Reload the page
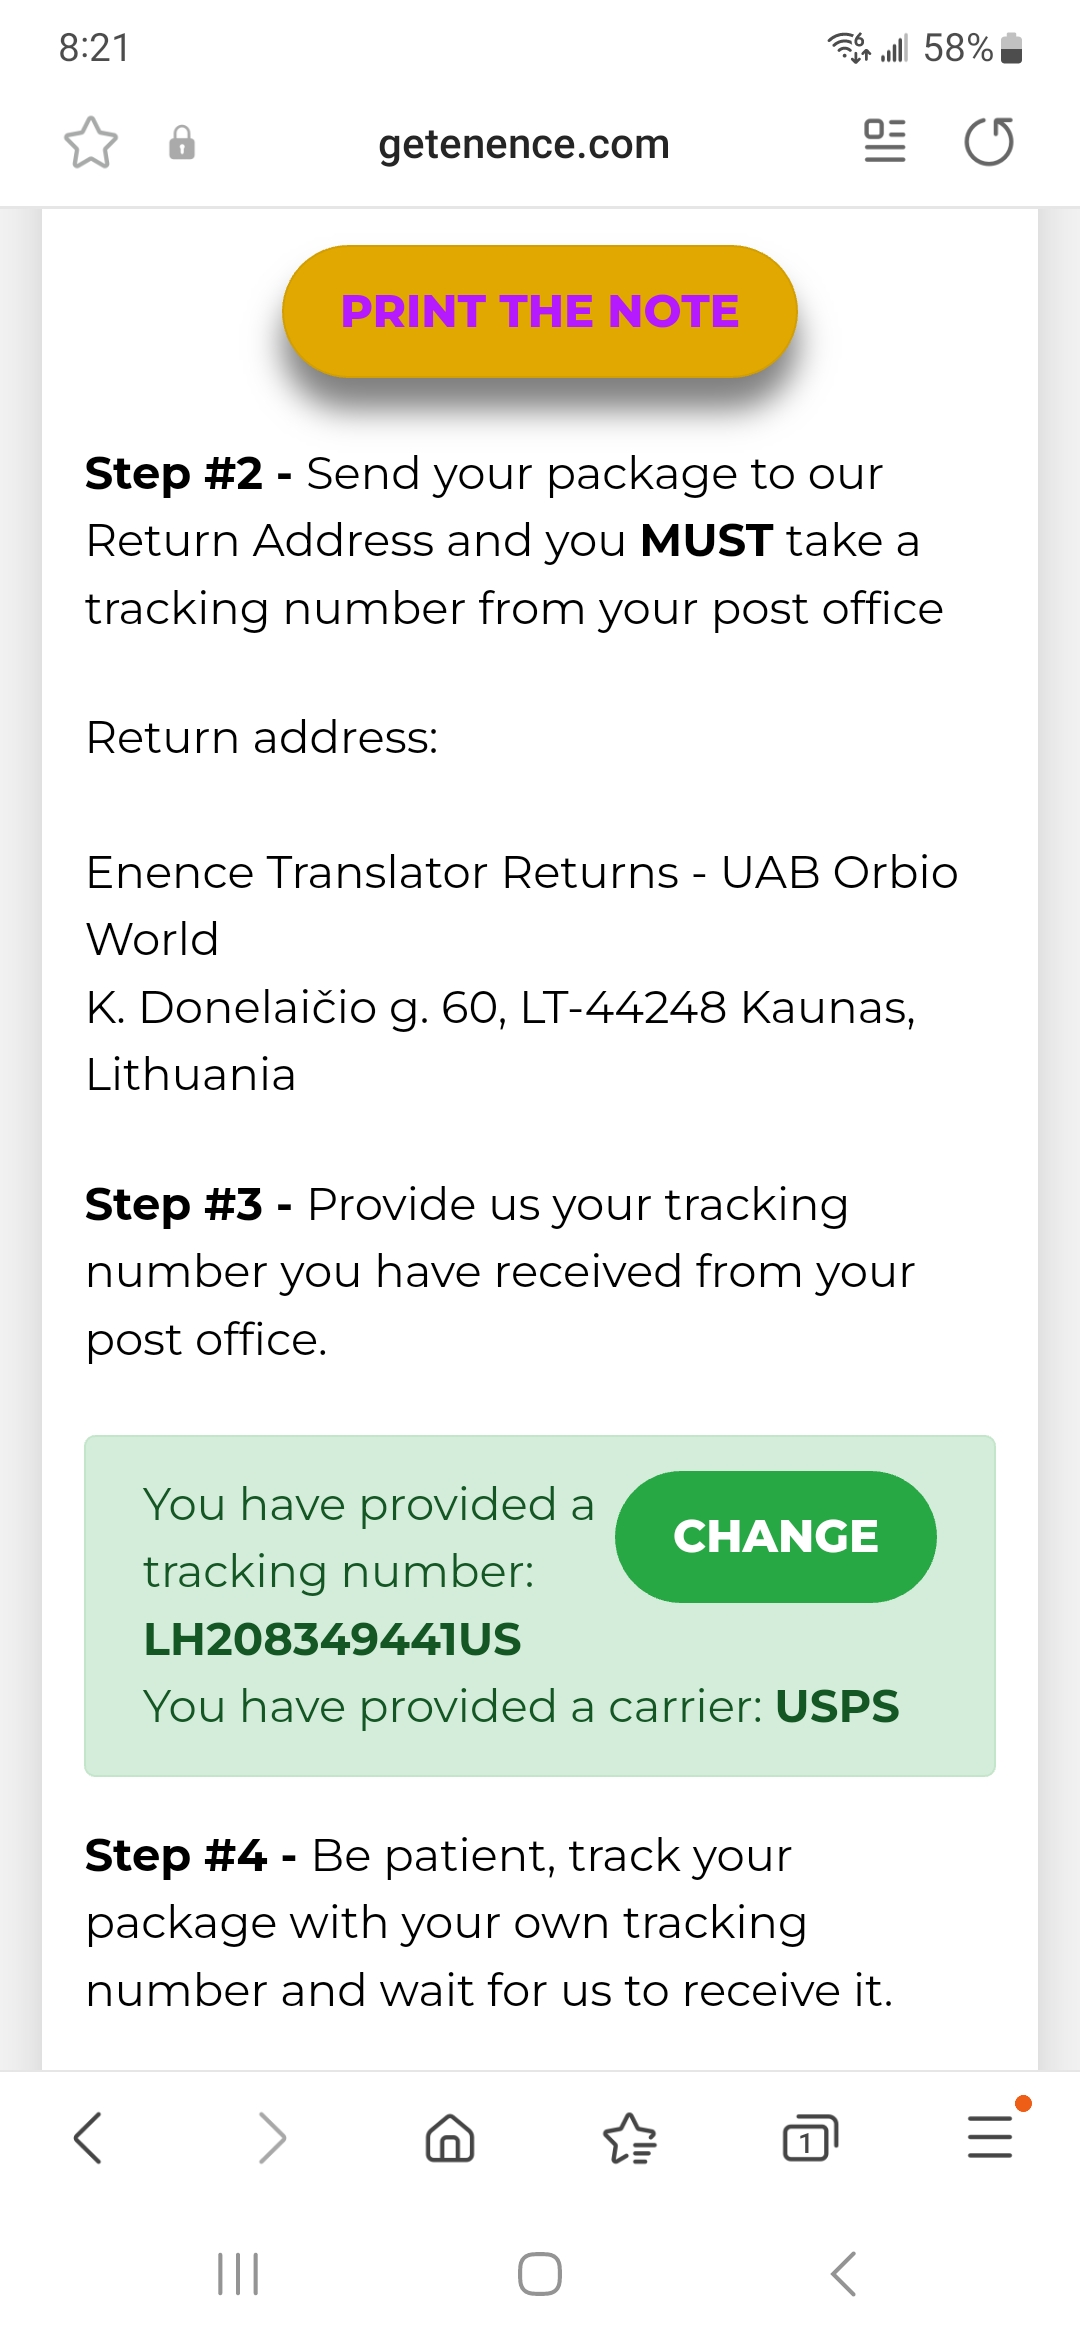Viewport: 1080px width, 2340px height. click(989, 141)
